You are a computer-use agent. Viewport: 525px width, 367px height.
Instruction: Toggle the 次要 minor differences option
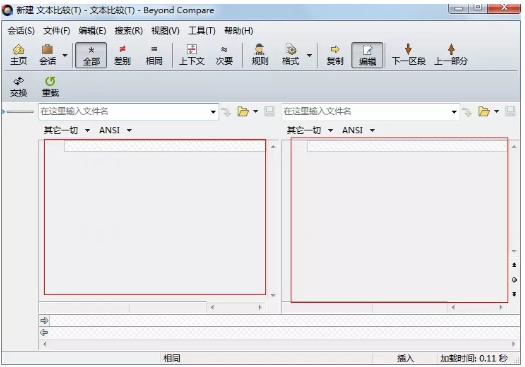pos(224,55)
